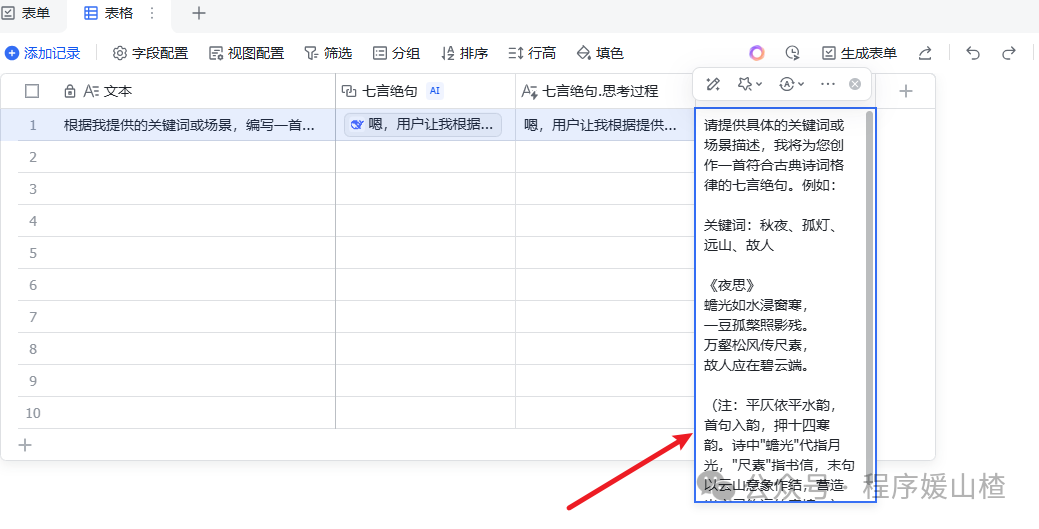Select row number 5
This screenshot has width=1039, height=529.
tap(32, 253)
